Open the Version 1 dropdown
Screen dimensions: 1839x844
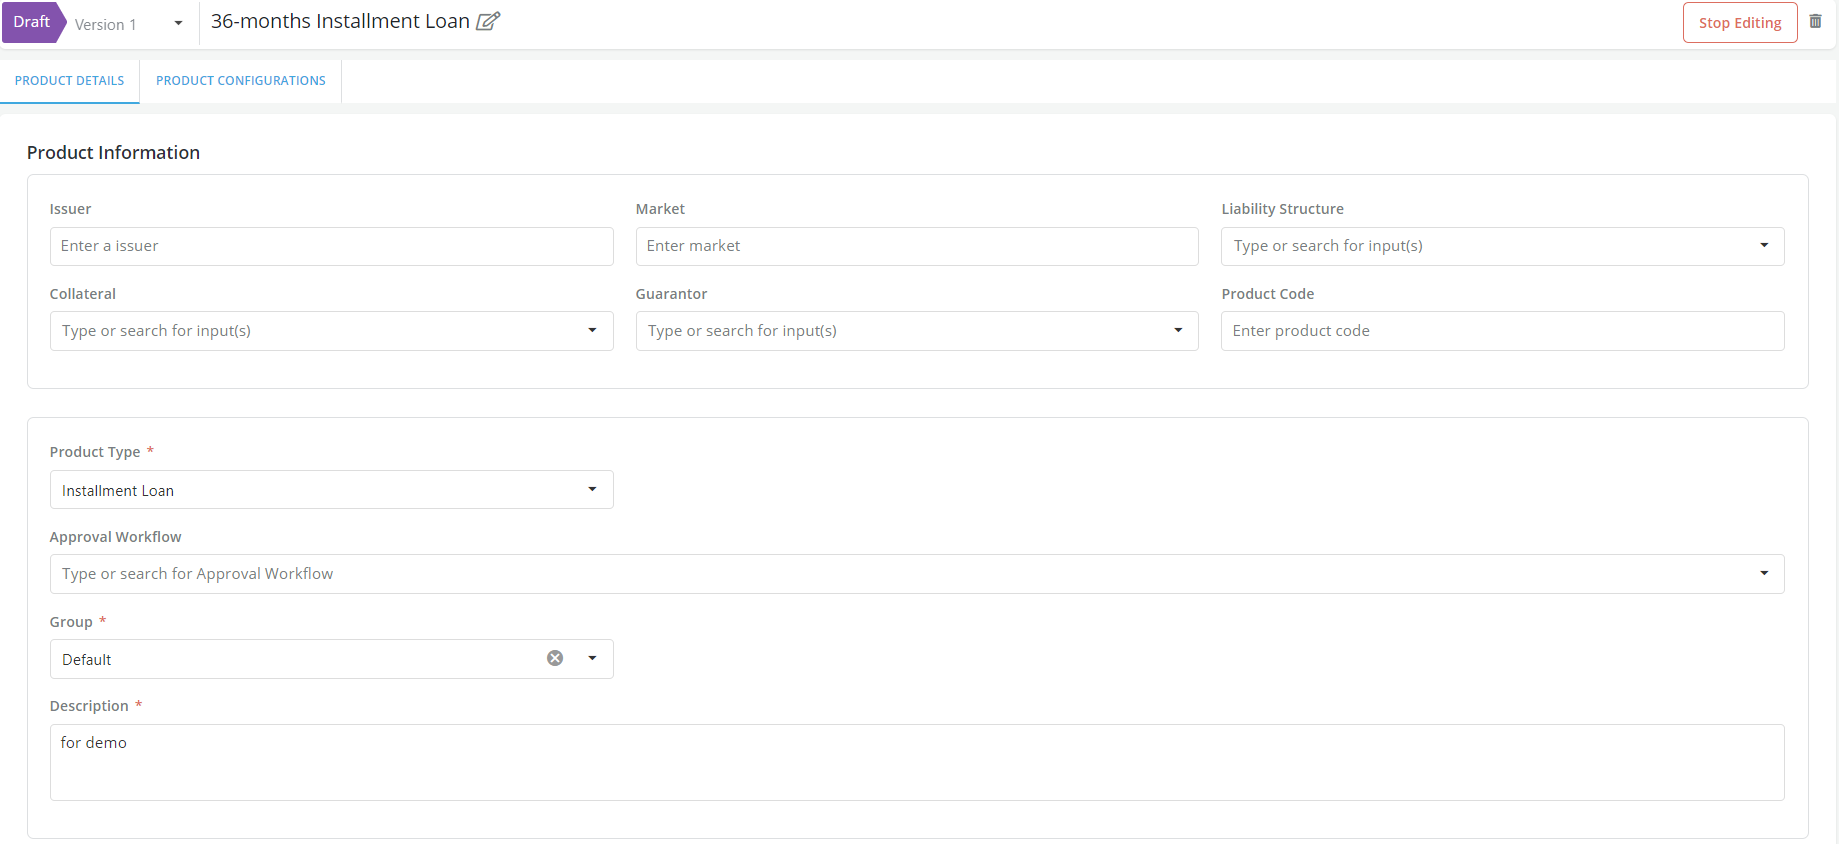tap(178, 24)
